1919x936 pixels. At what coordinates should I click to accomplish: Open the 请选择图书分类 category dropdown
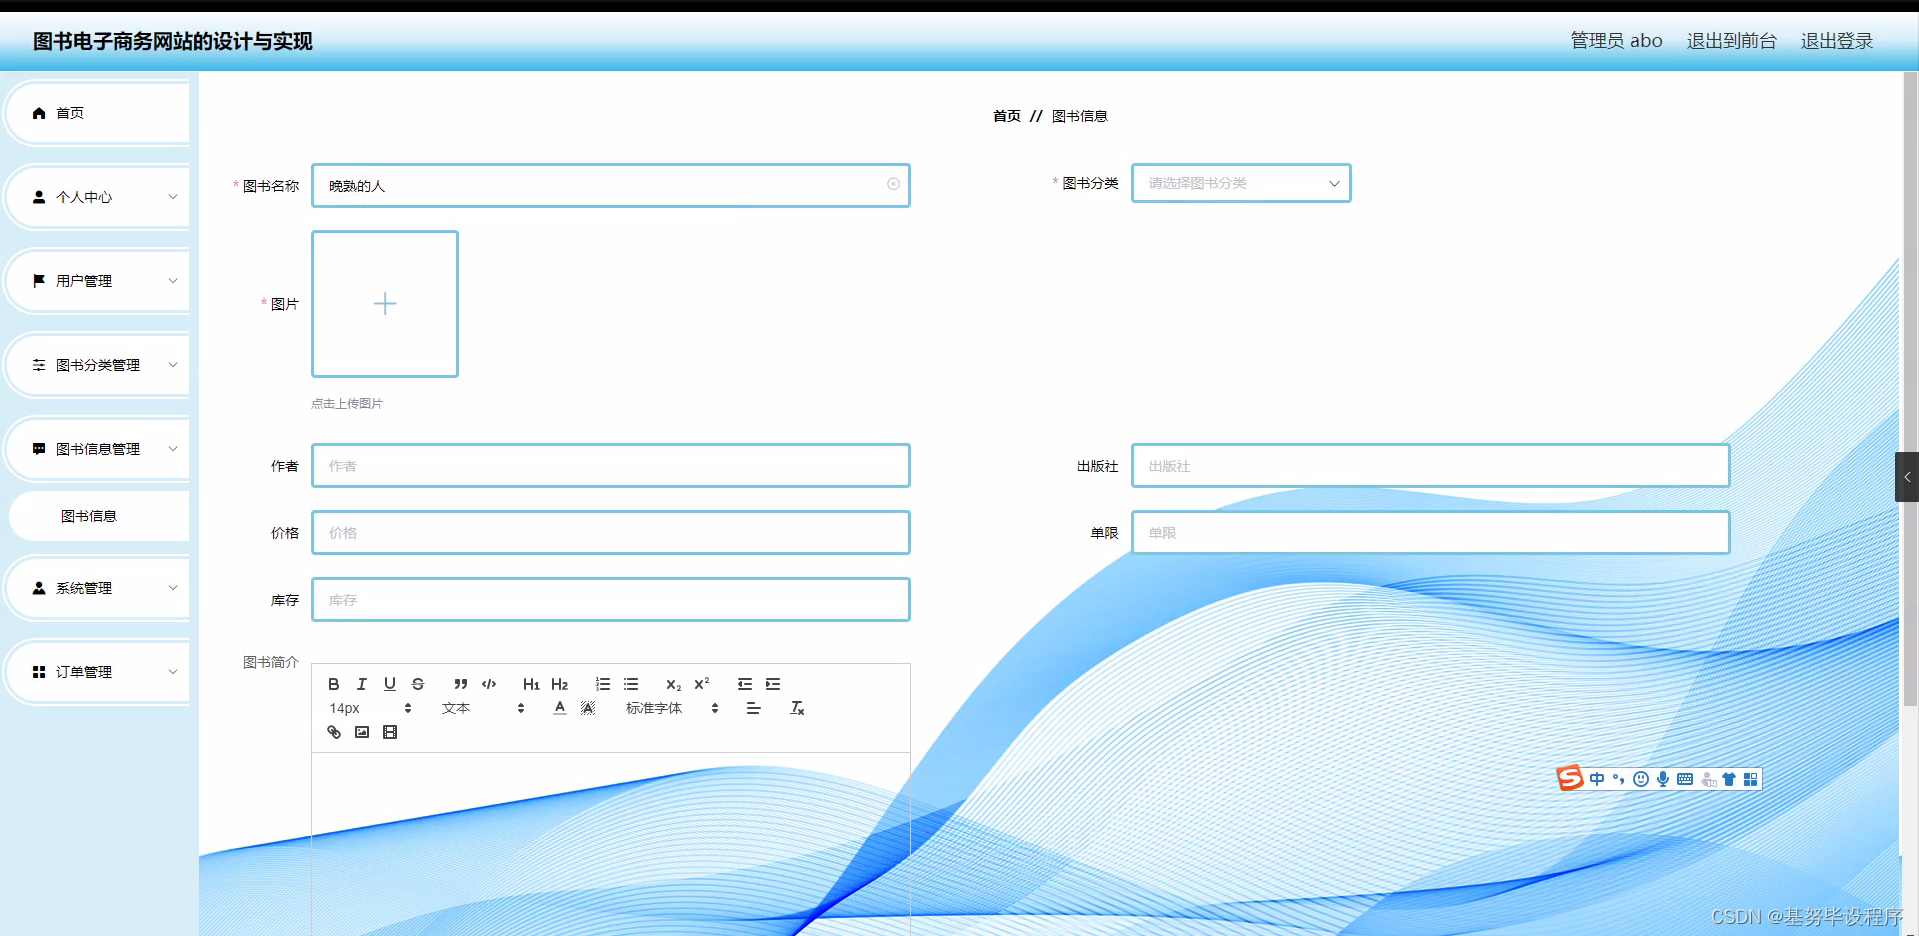1240,183
